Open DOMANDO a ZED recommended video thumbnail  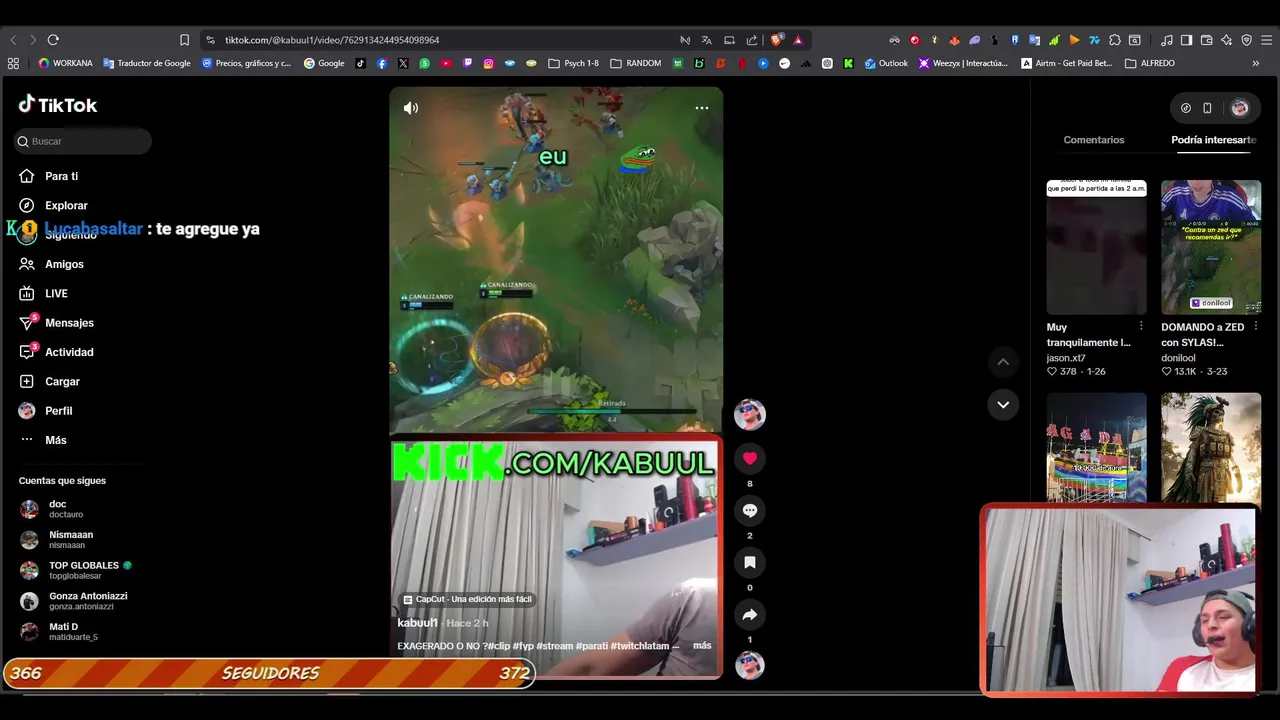point(1211,247)
